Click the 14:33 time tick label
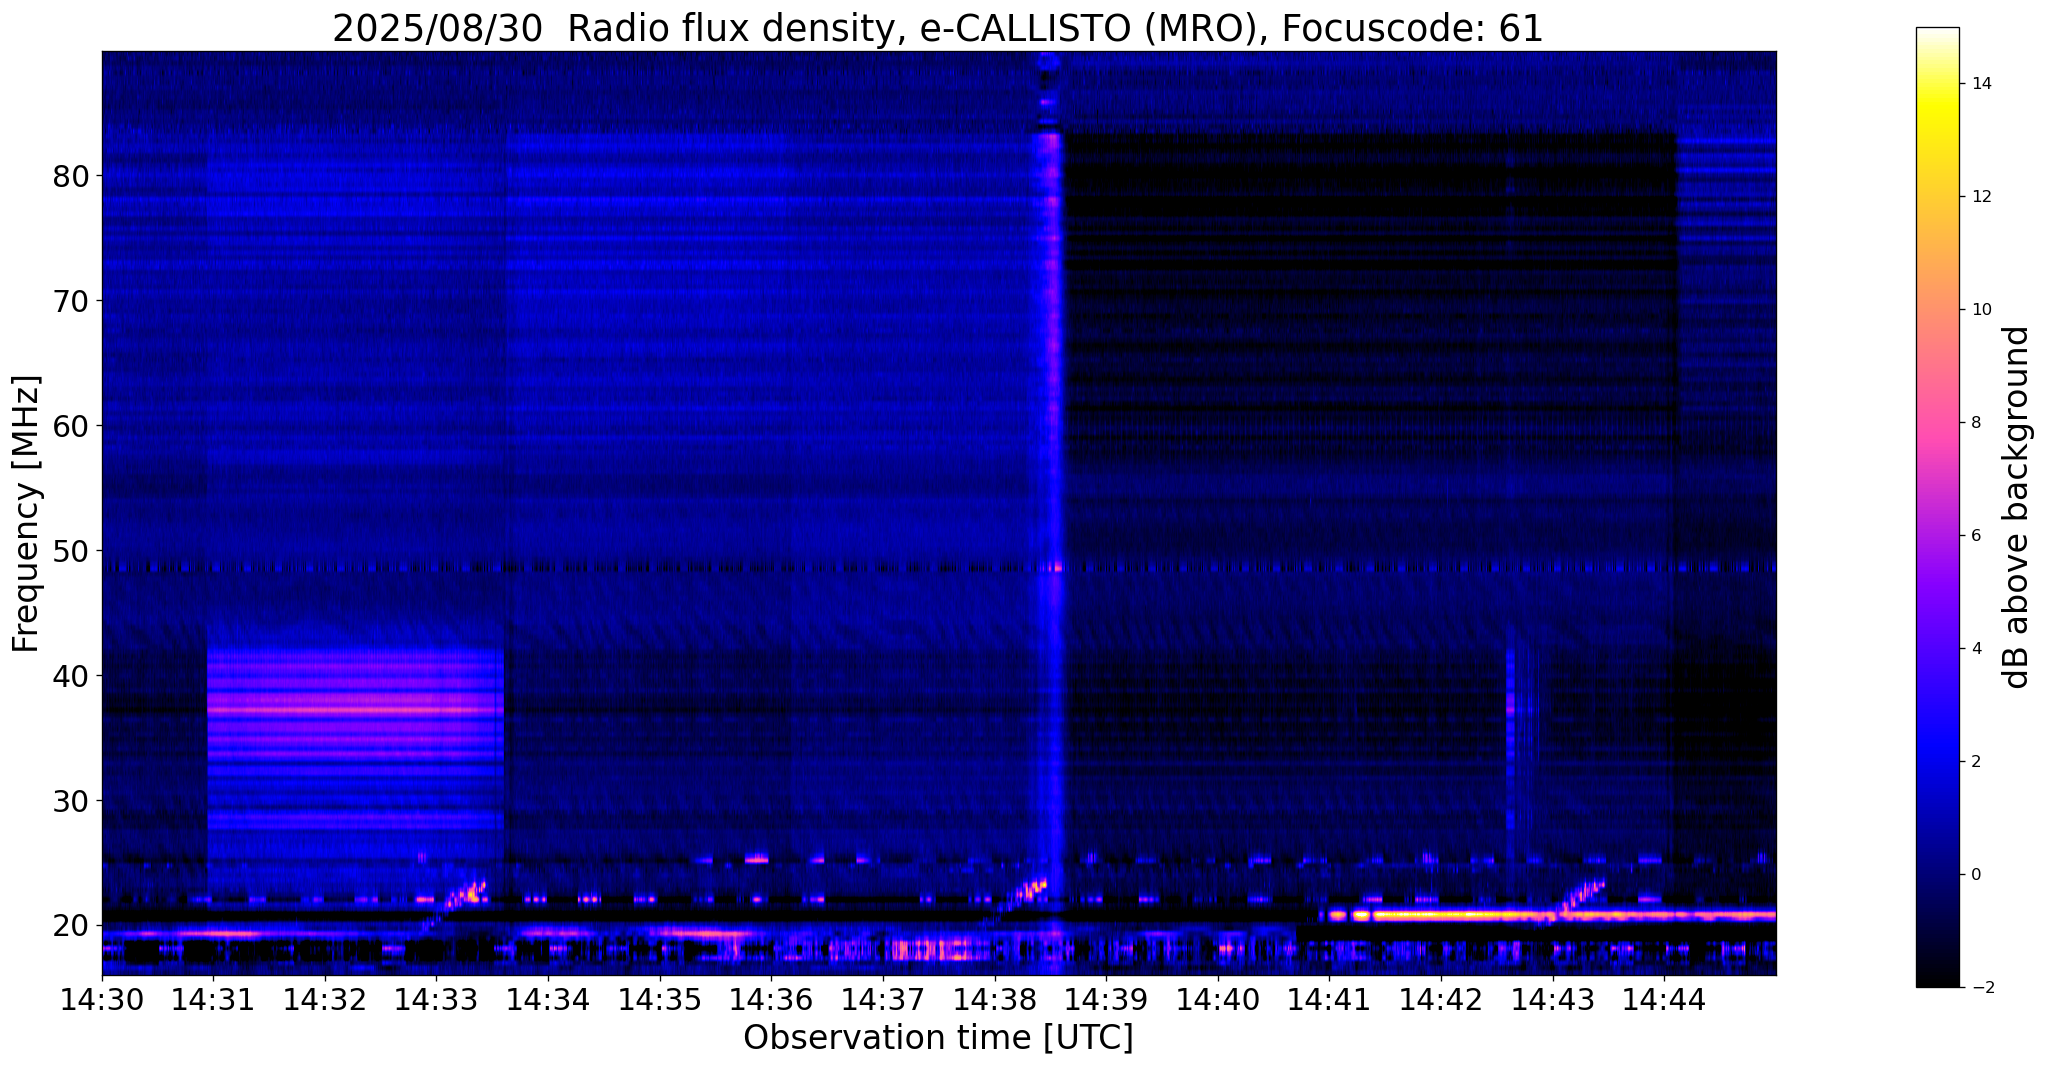This screenshot has width=2047, height=1067. (x=436, y=999)
